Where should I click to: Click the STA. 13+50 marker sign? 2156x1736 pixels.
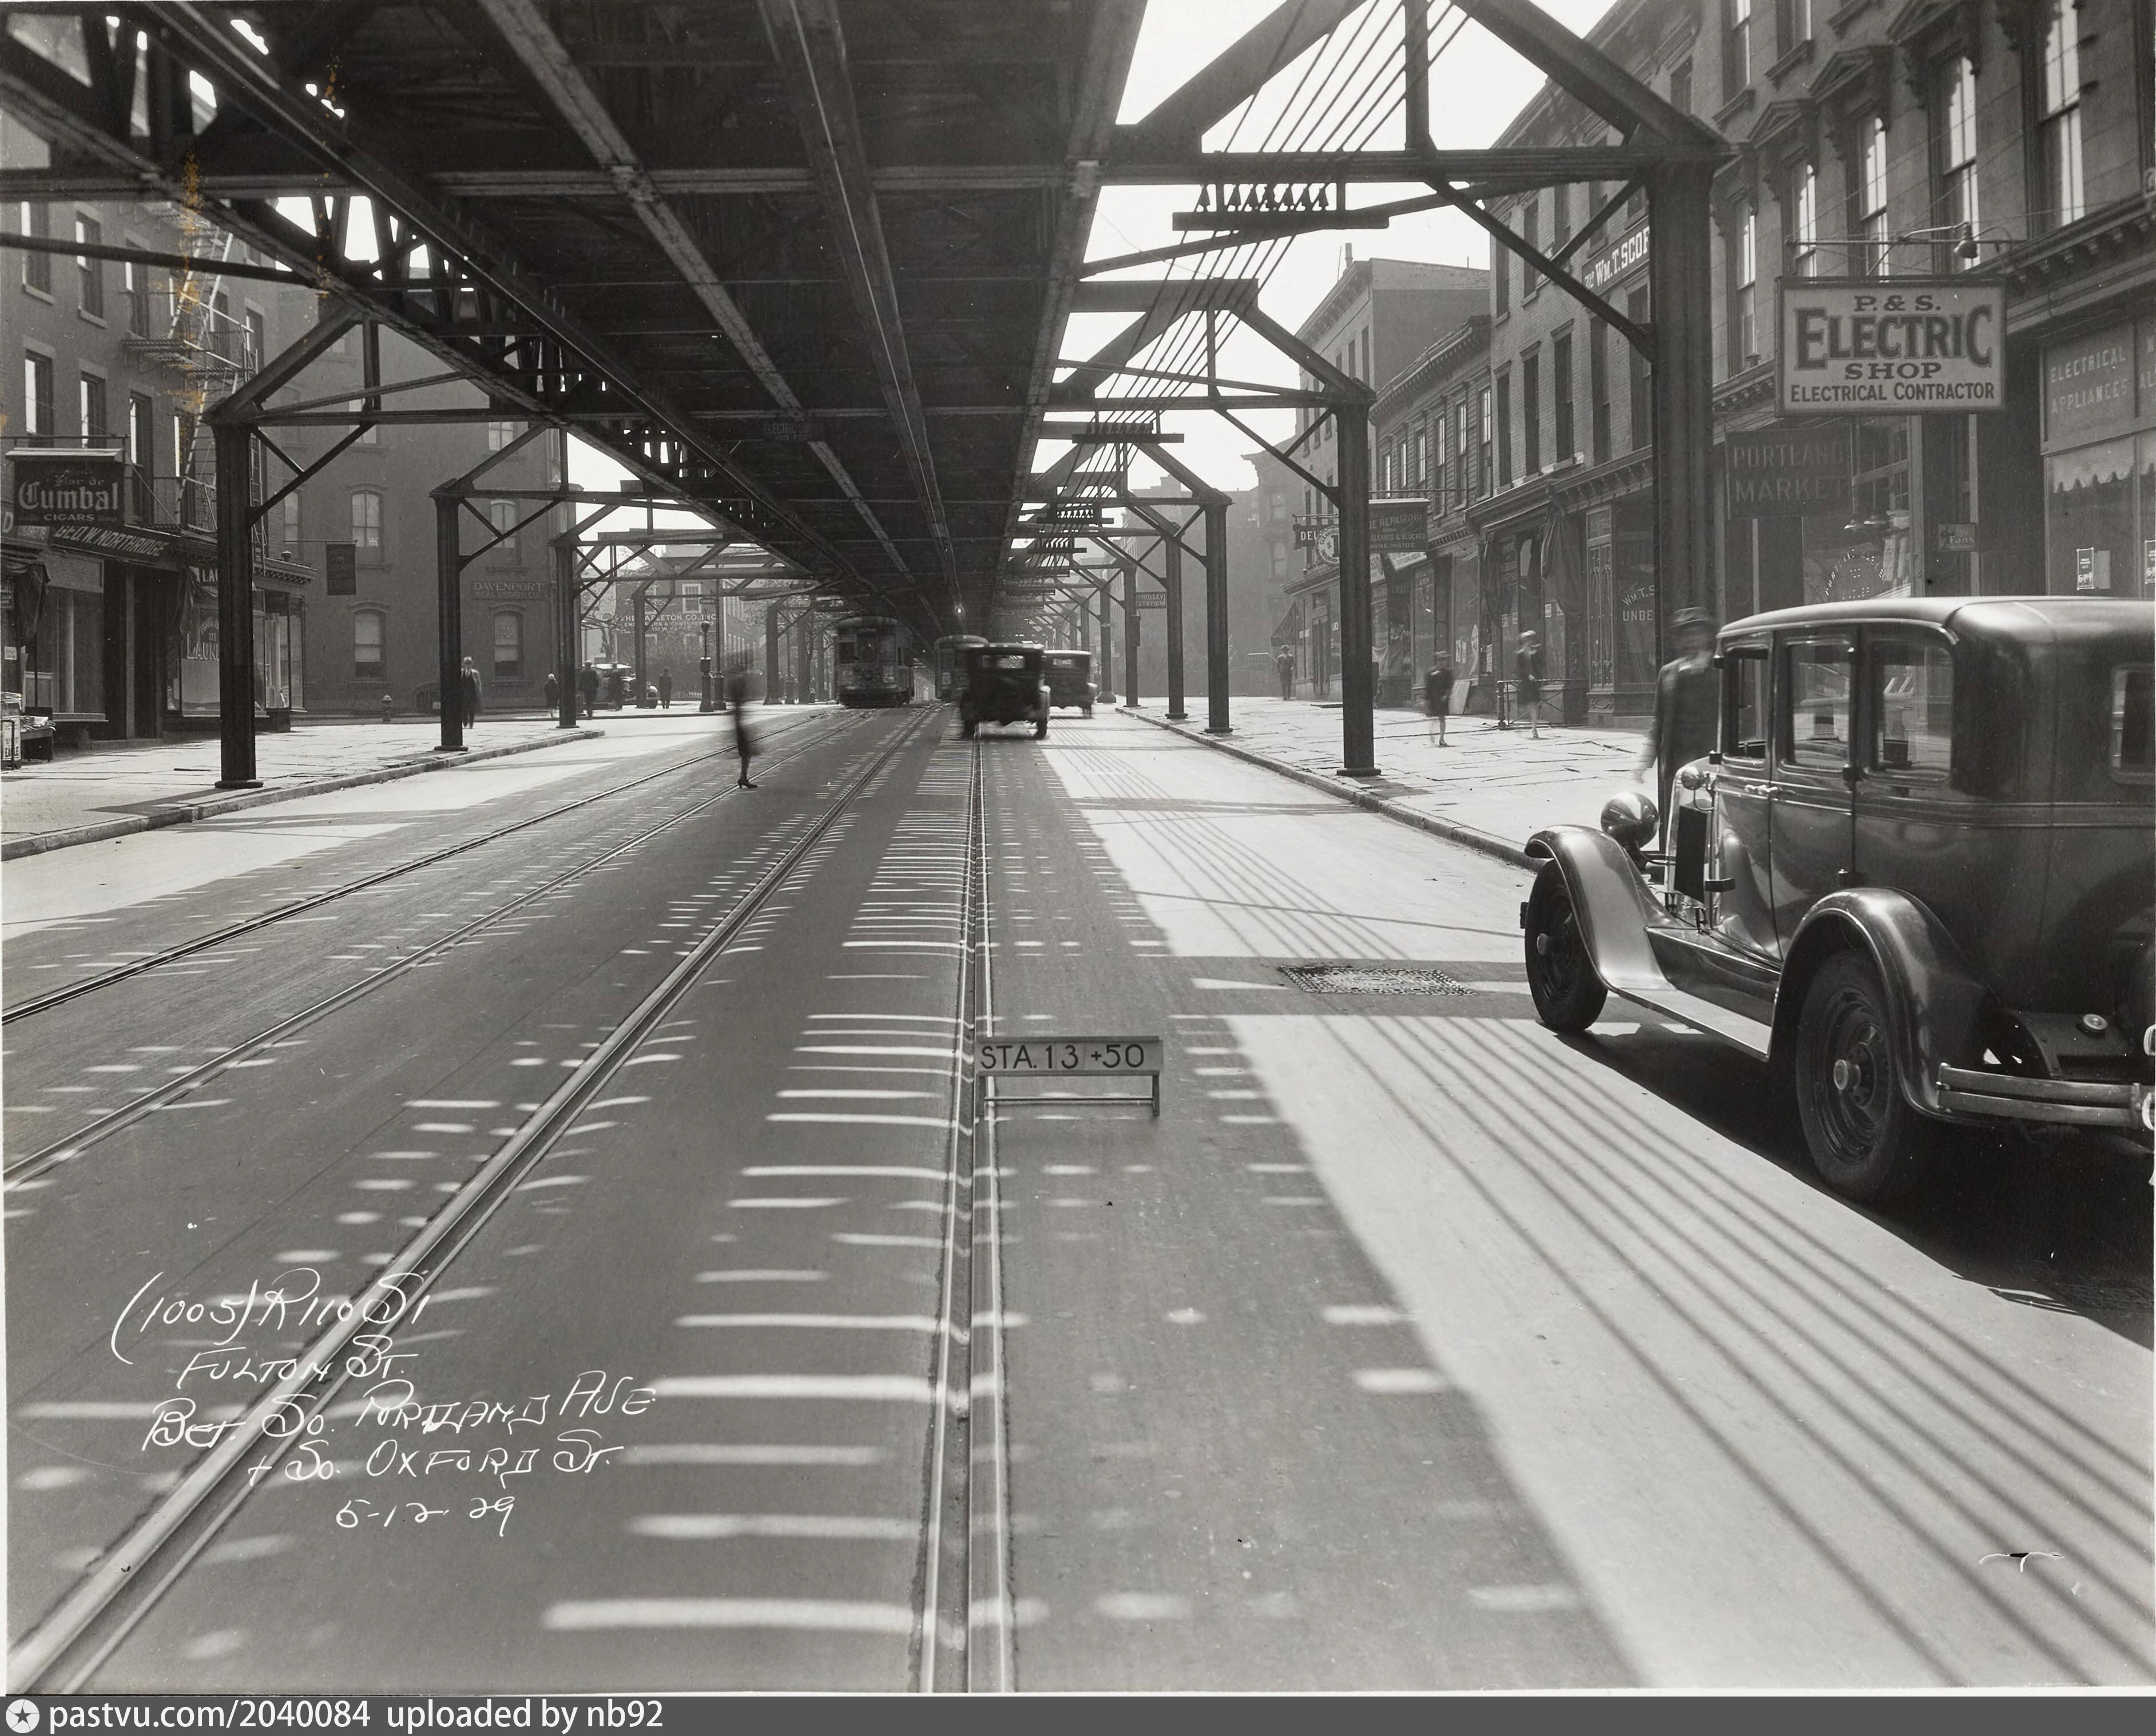click(x=1069, y=1056)
